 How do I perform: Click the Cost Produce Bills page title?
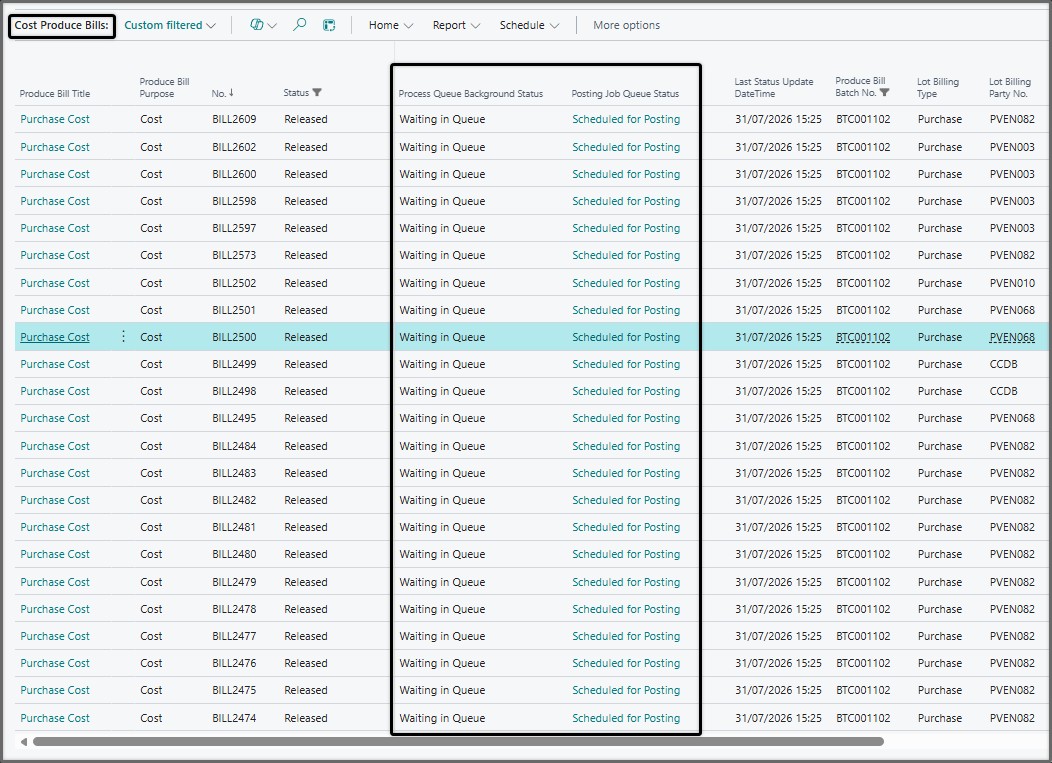(x=62, y=26)
